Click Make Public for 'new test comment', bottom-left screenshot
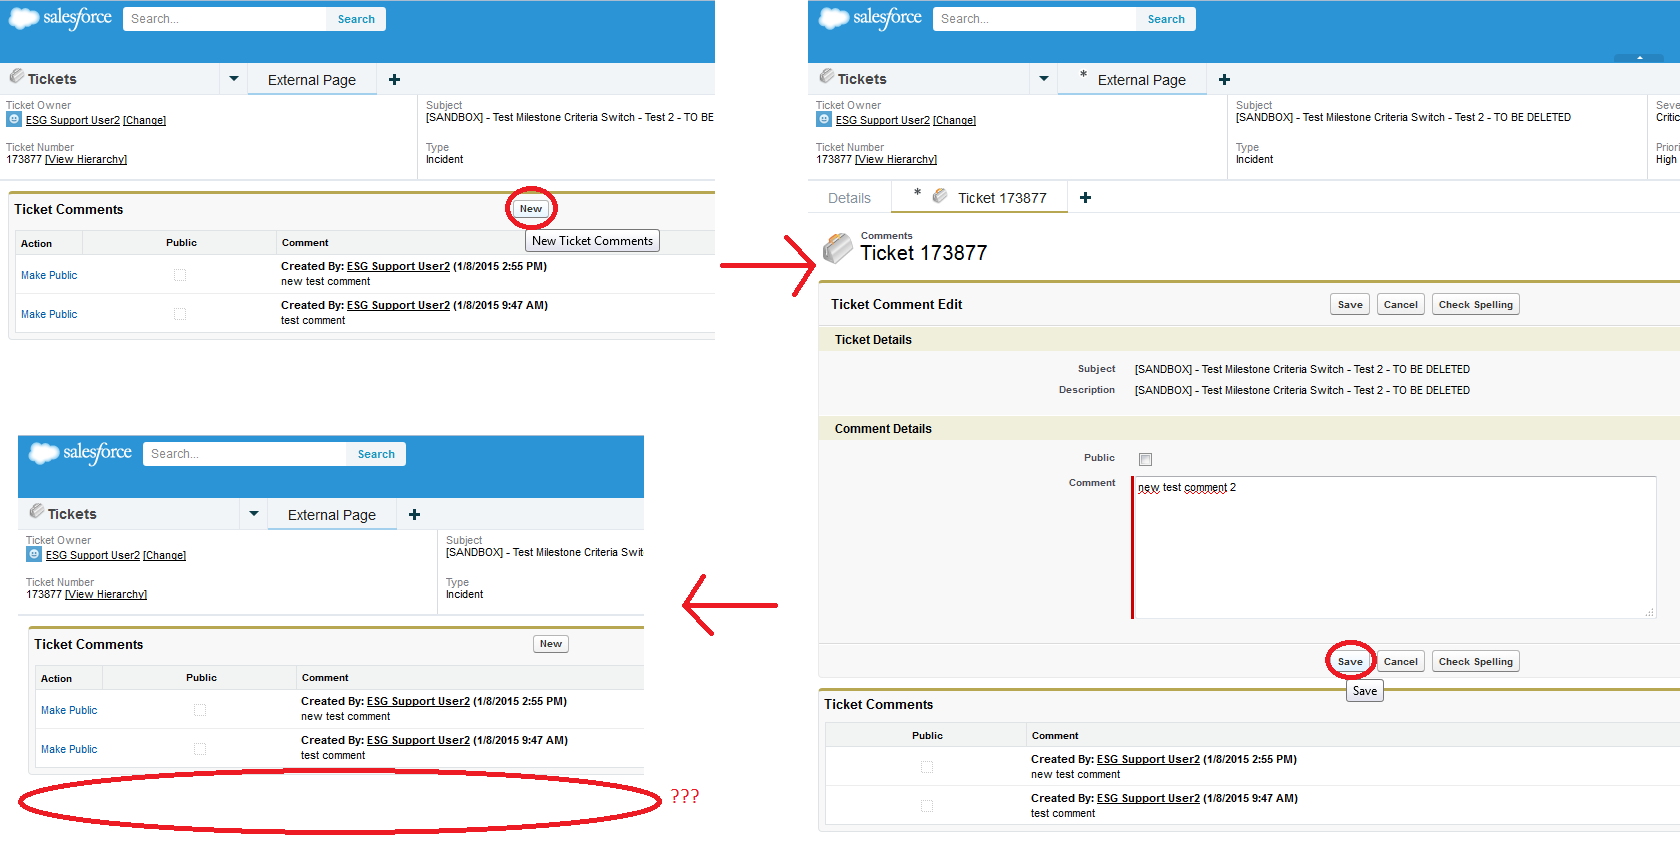Viewport: 1680px width, 849px height. 69,710
